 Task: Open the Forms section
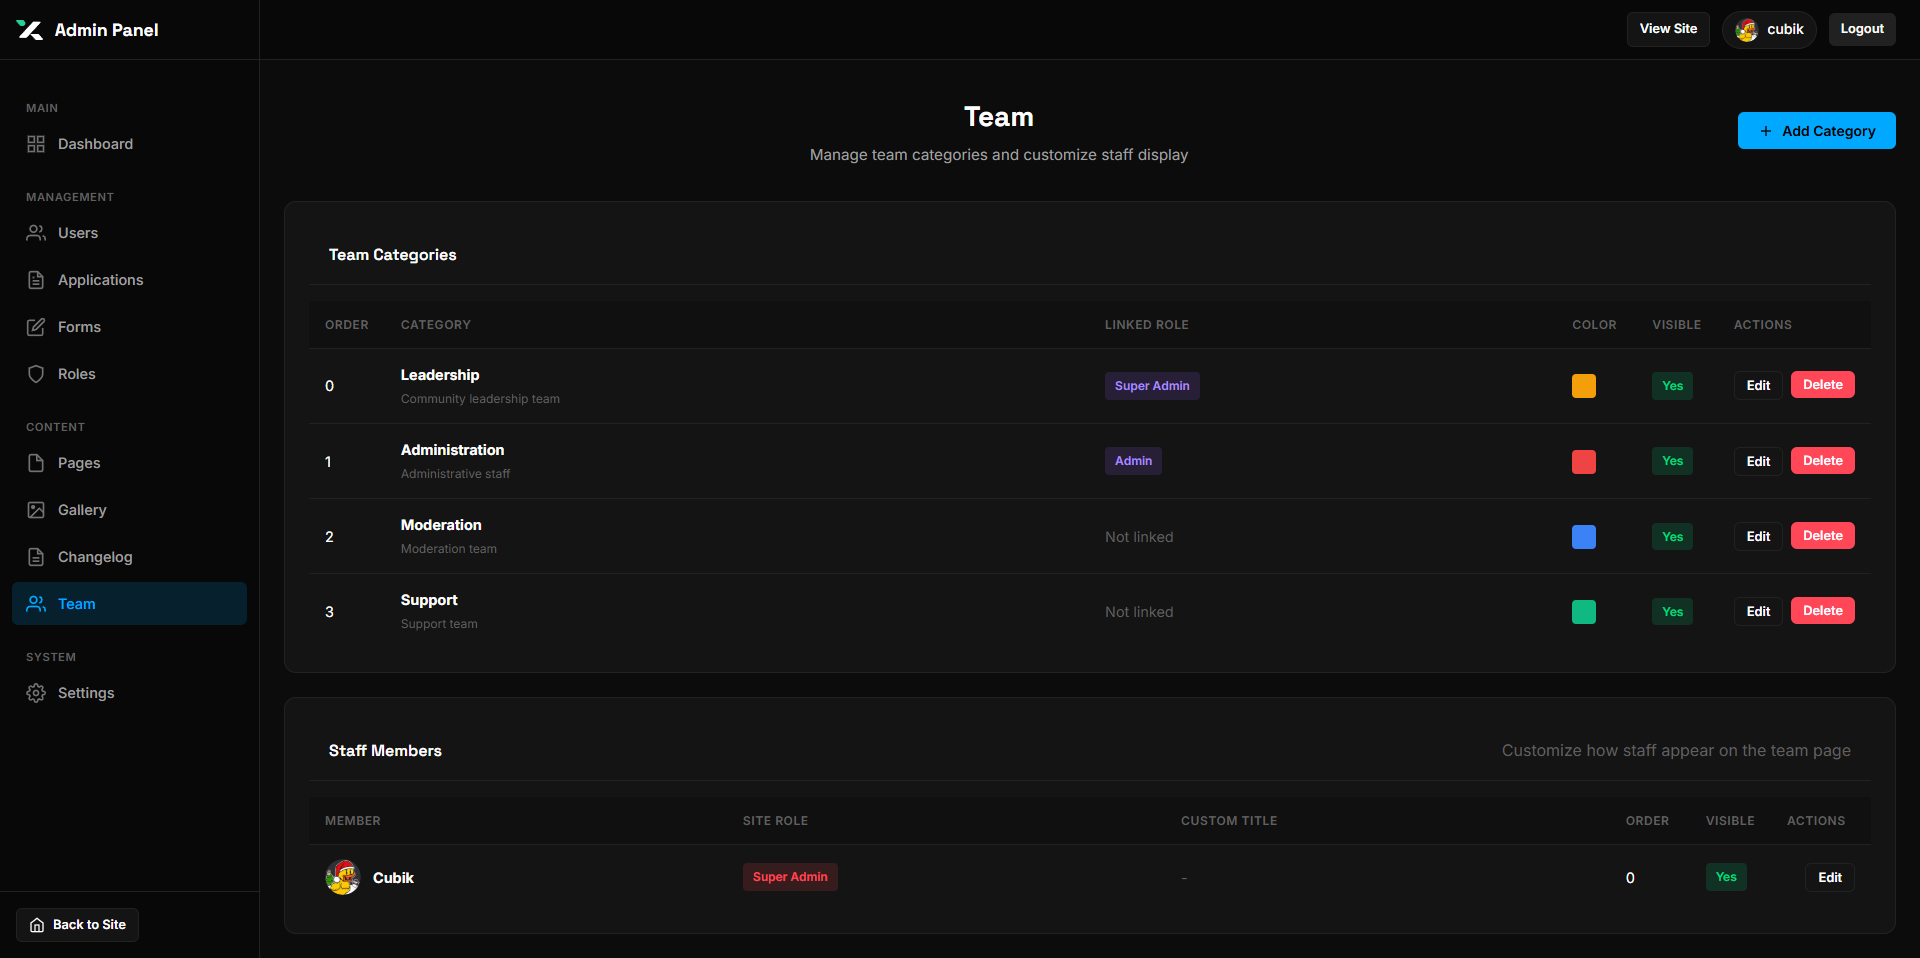(130, 327)
